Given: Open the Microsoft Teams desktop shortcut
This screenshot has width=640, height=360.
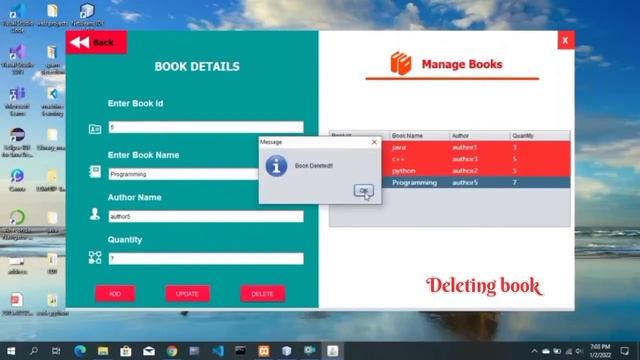Looking at the screenshot, I should point(17,101).
